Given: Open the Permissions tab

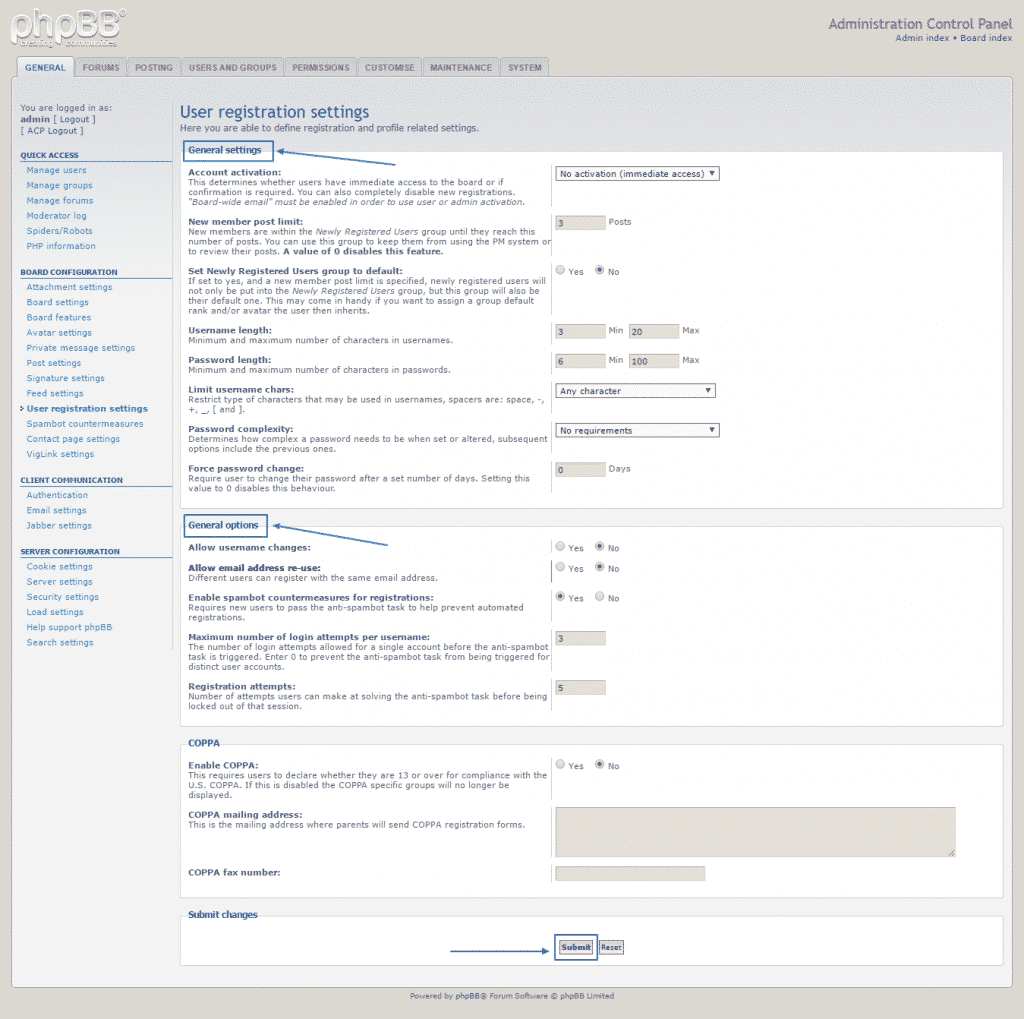Looking at the screenshot, I should (321, 68).
